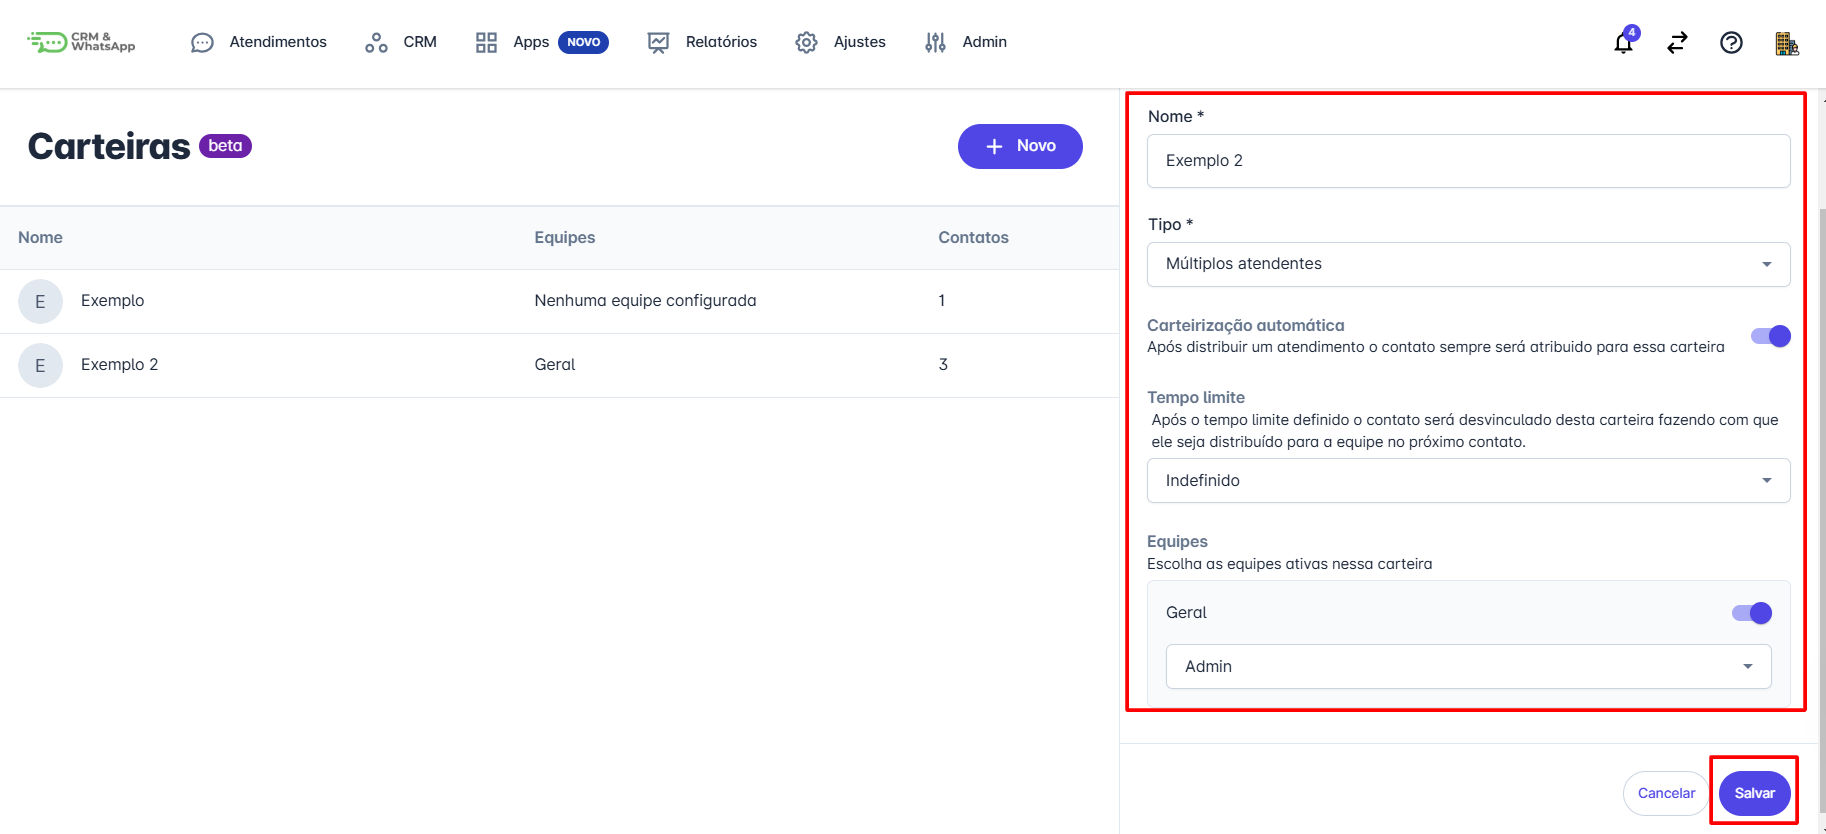
Task: Expand the Tempo limite Indefinido dropdown
Action: [1467, 481]
